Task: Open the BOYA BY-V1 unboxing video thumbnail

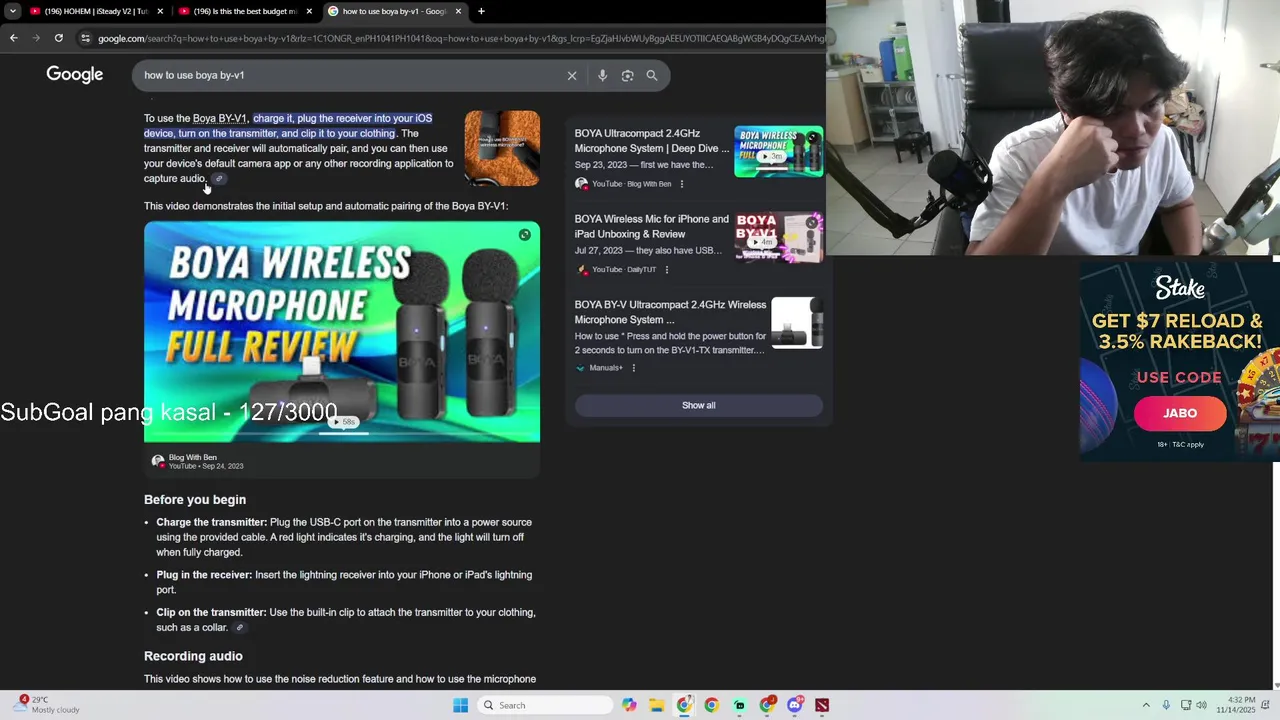Action: click(x=778, y=237)
